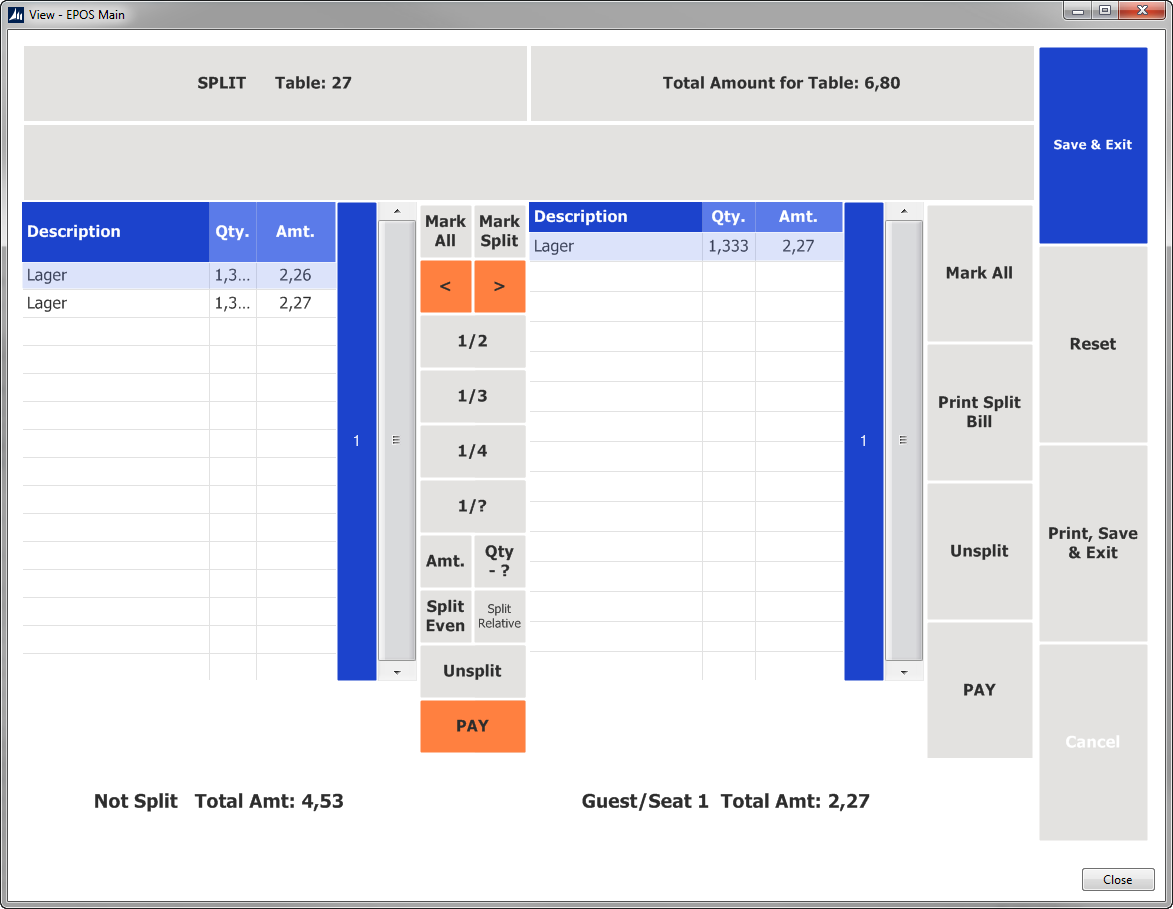Viewport: 1173px width, 909px height.
Task: Click the left arrow move button
Action: pos(446,287)
